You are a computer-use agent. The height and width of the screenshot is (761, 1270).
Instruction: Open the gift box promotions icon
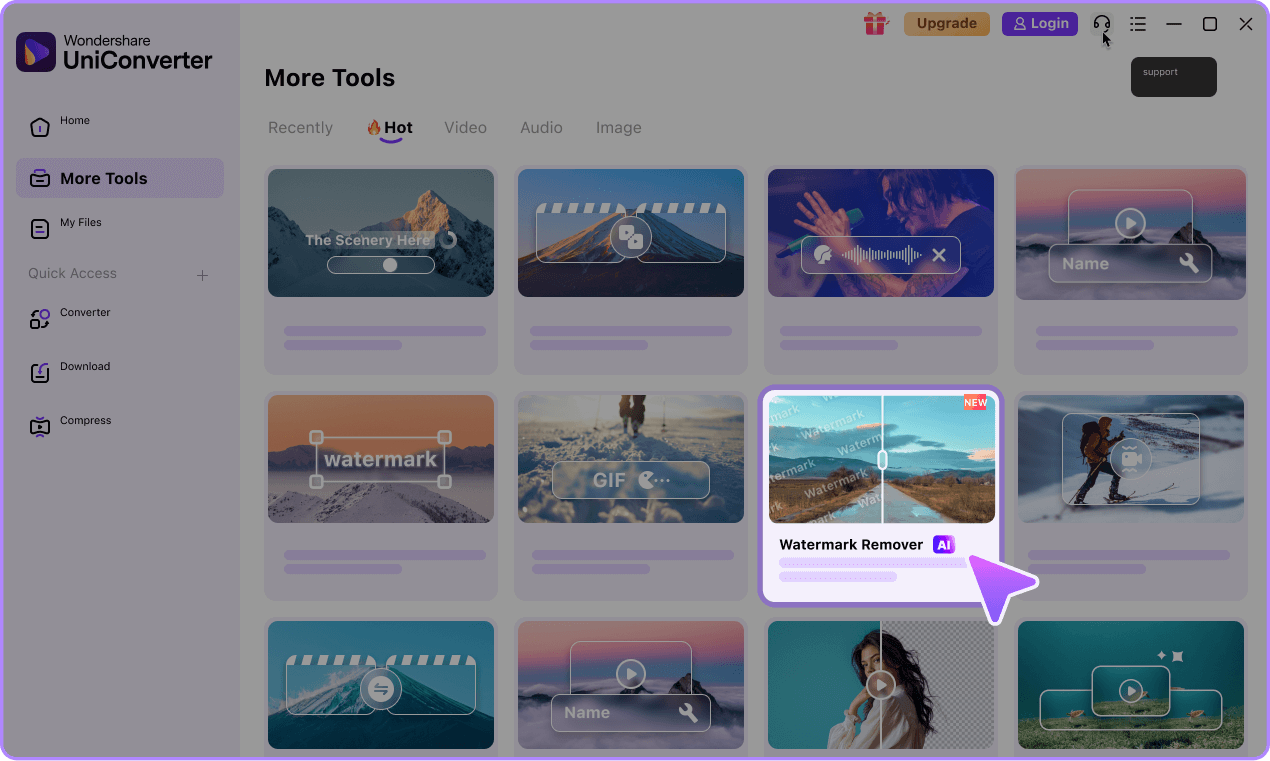pos(876,23)
